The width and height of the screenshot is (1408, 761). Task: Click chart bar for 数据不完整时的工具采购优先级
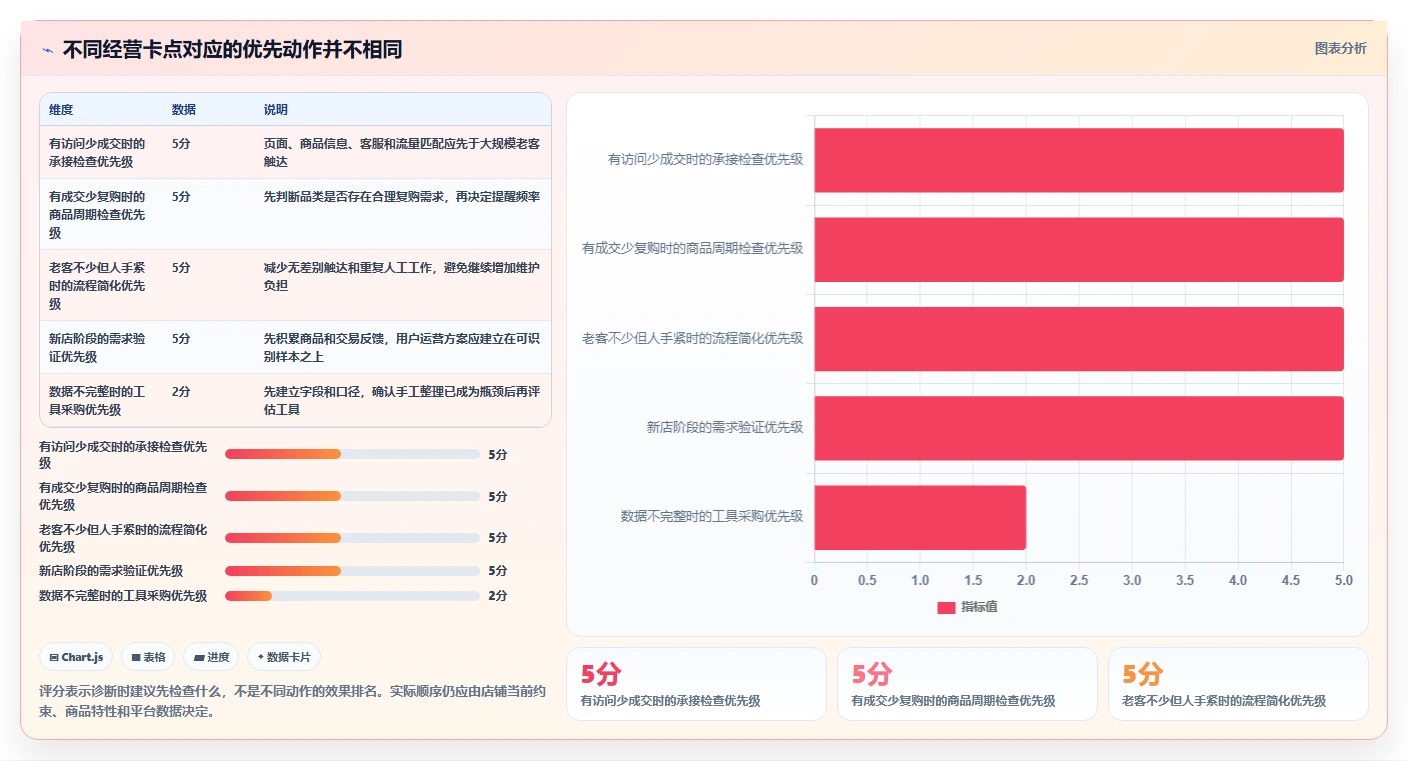coord(920,517)
